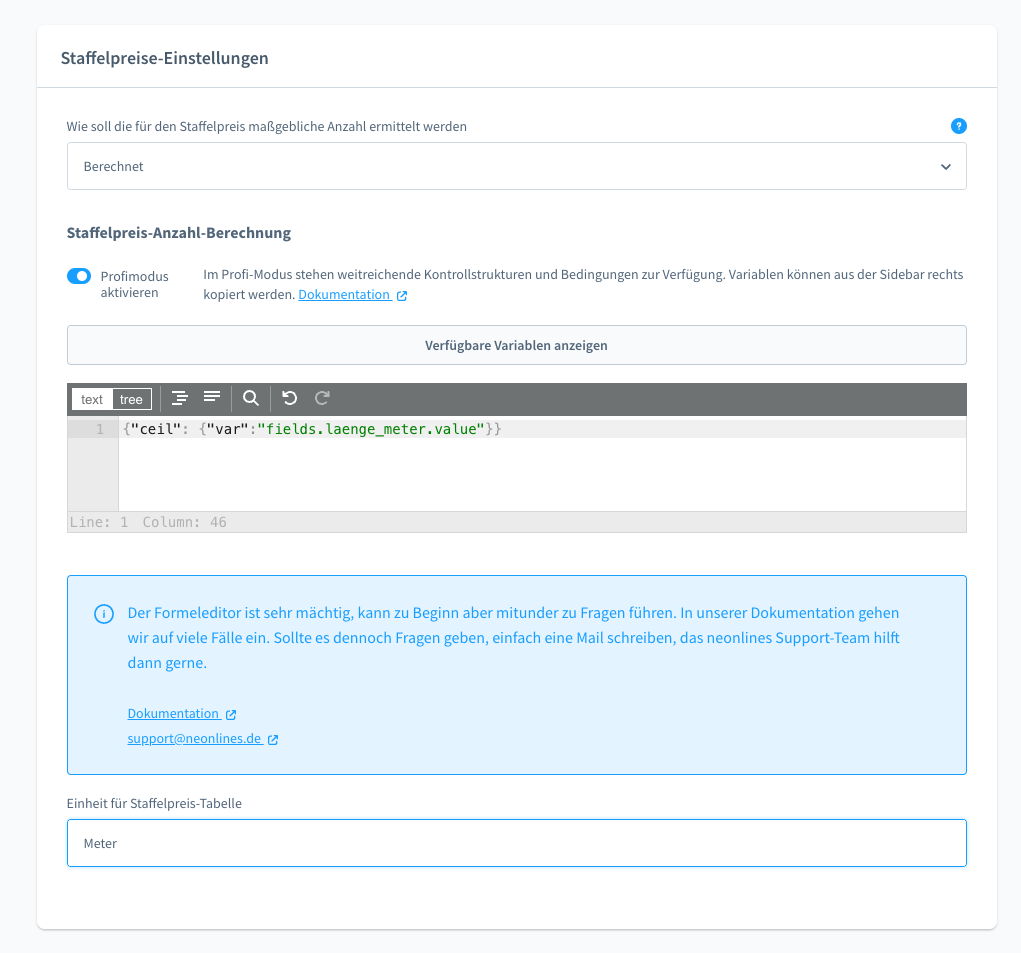Open the editor search magnifier
Screen dimensions: 1021x953
pos(251,398)
